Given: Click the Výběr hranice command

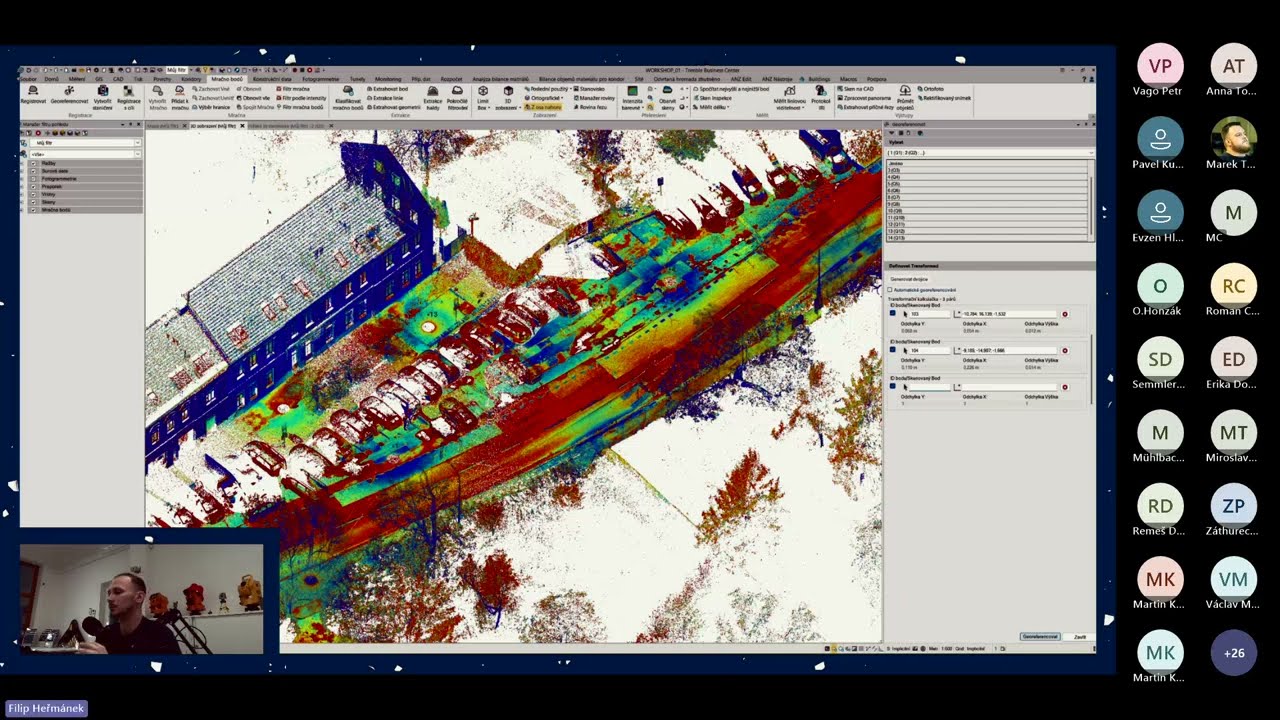Looking at the screenshot, I should (212, 107).
